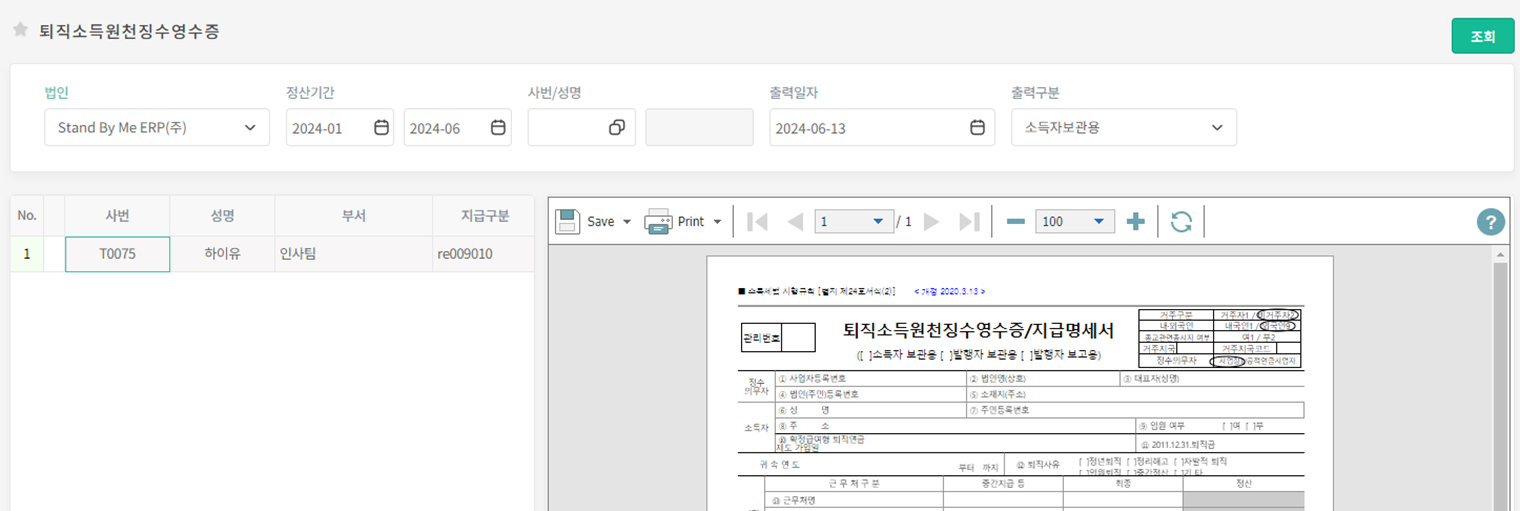Open the Print menu in viewer toolbar

tap(684, 222)
